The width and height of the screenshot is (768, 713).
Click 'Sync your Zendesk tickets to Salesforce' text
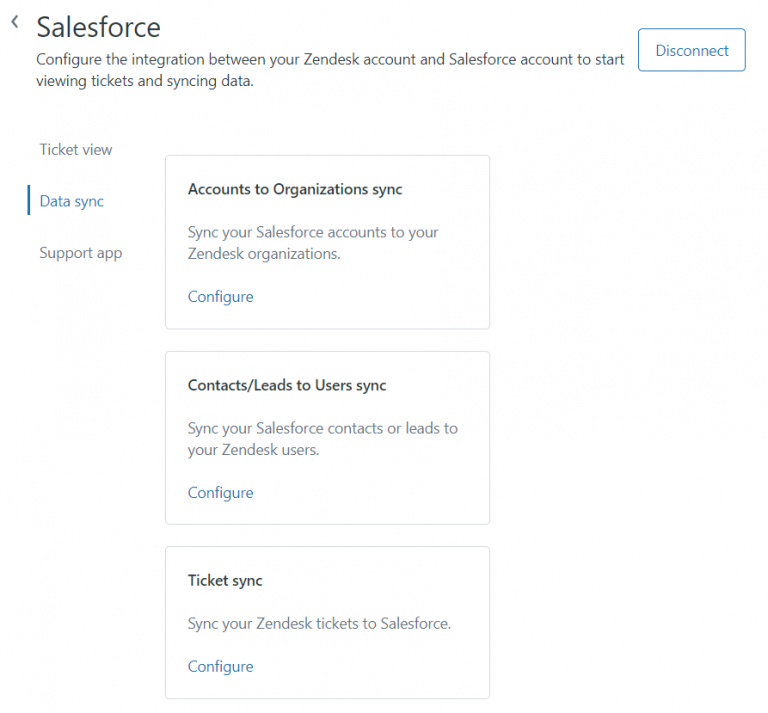pyautogui.click(x=320, y=624)
